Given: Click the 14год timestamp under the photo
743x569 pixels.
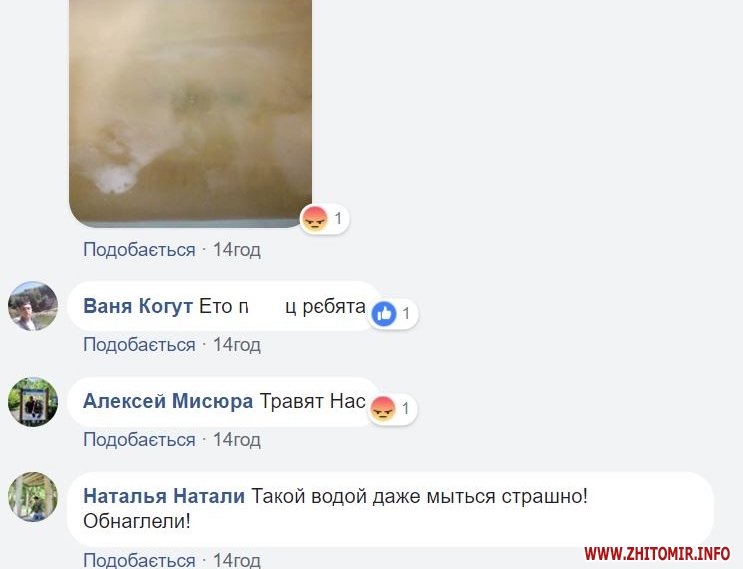Looking at the screenshot, I should [236, 250].
